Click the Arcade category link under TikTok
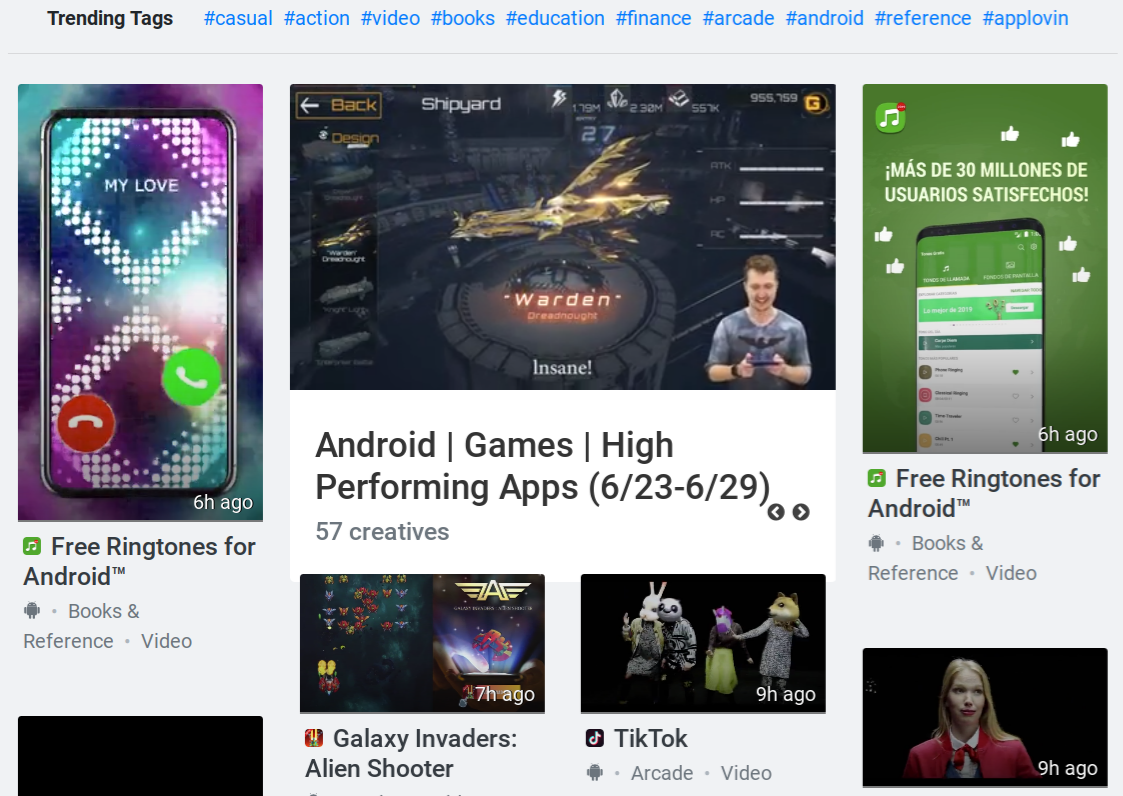The image size is (1123, 796). [x=662, y=773]
